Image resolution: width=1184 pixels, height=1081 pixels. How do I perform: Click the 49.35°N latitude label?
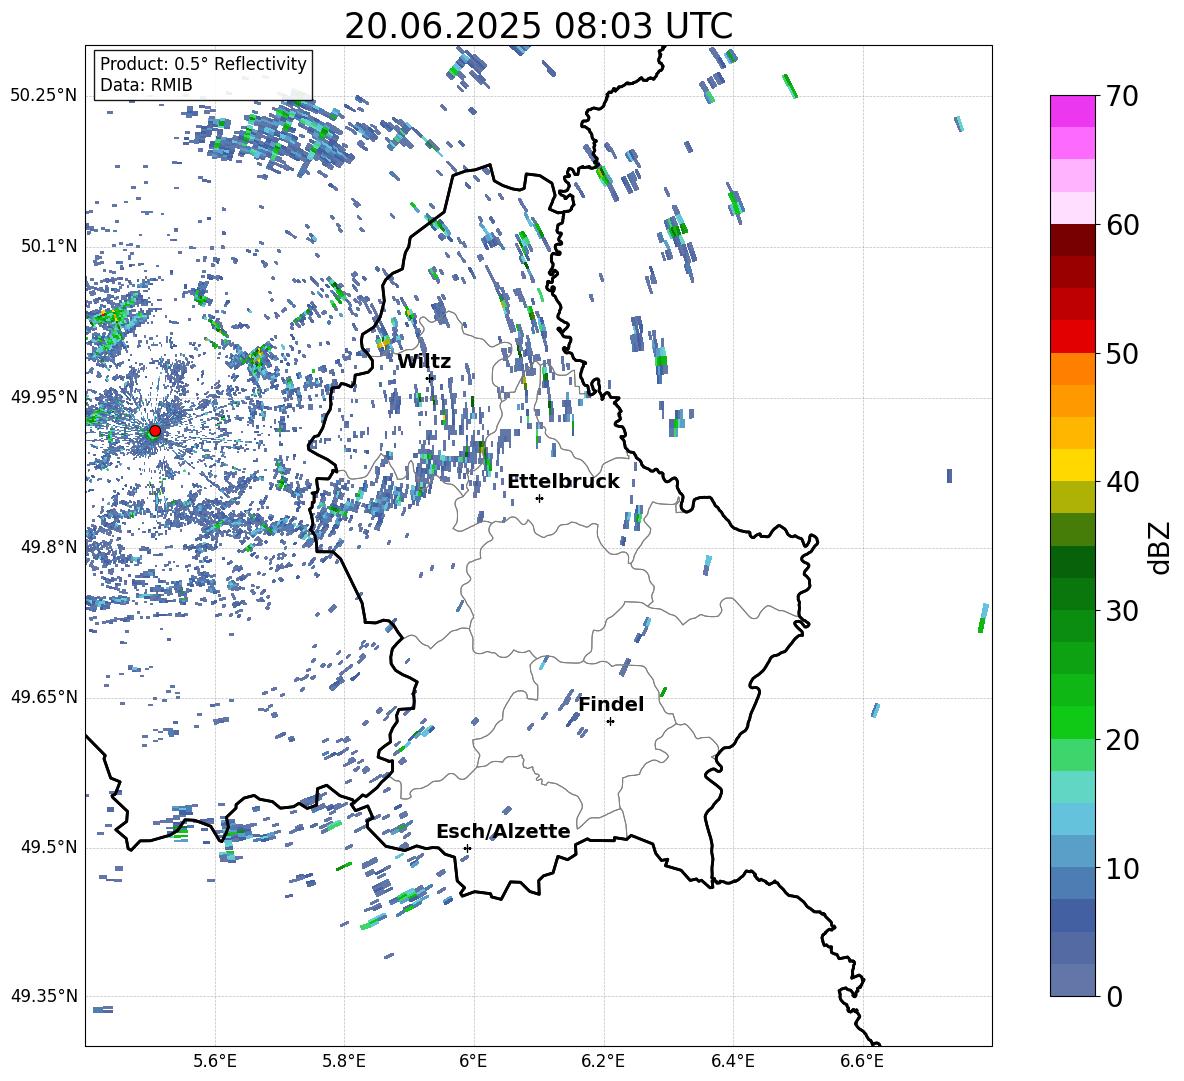pos(44,996)
